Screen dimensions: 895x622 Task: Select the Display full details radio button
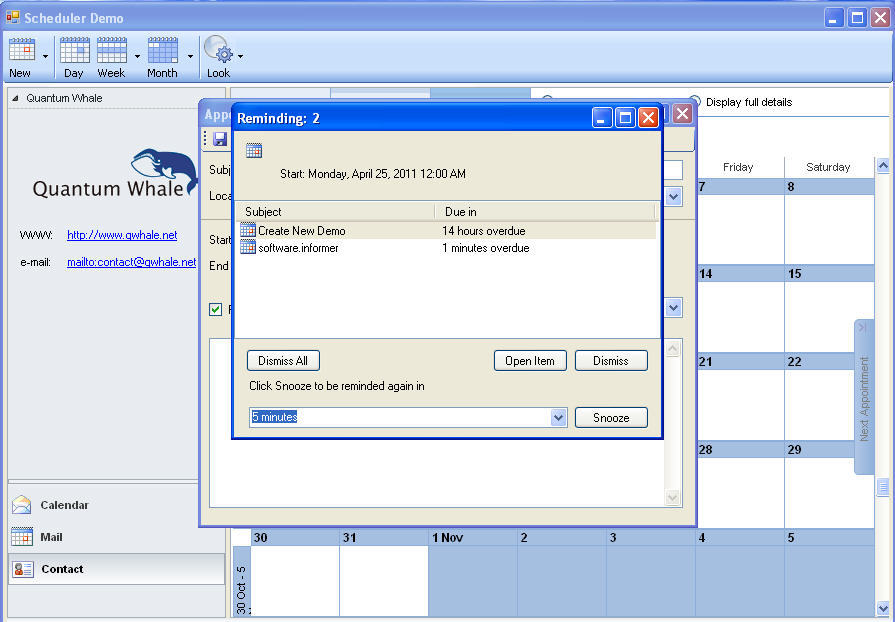coord(695,102)
